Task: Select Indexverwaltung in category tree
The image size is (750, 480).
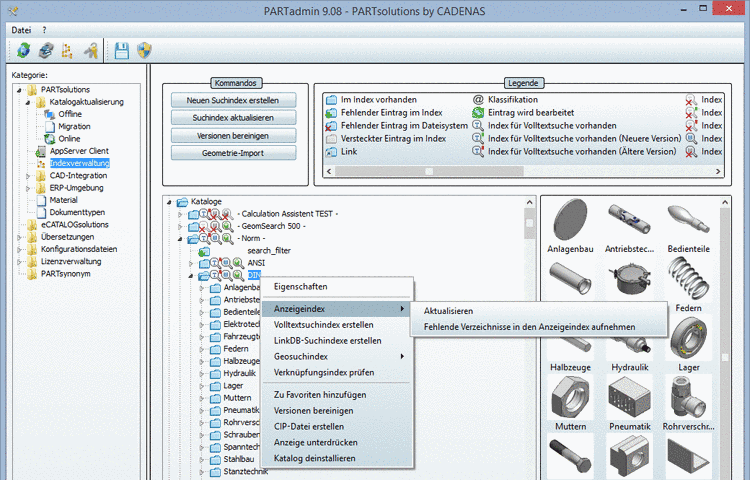Action: click(79, 163)
